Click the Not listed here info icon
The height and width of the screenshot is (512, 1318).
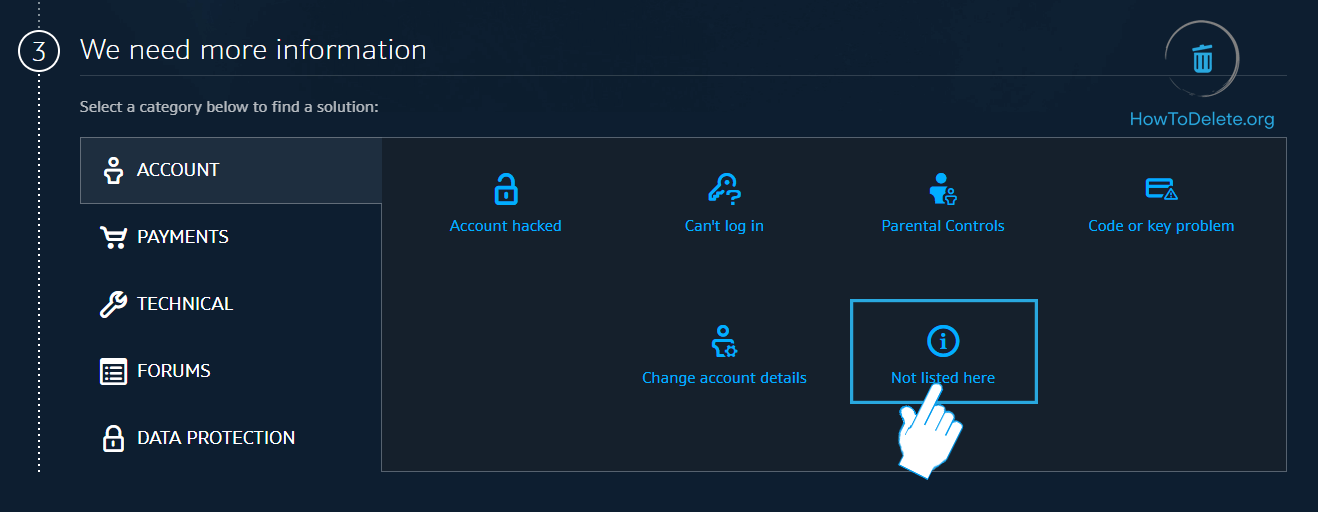click(x=943, y=341)
